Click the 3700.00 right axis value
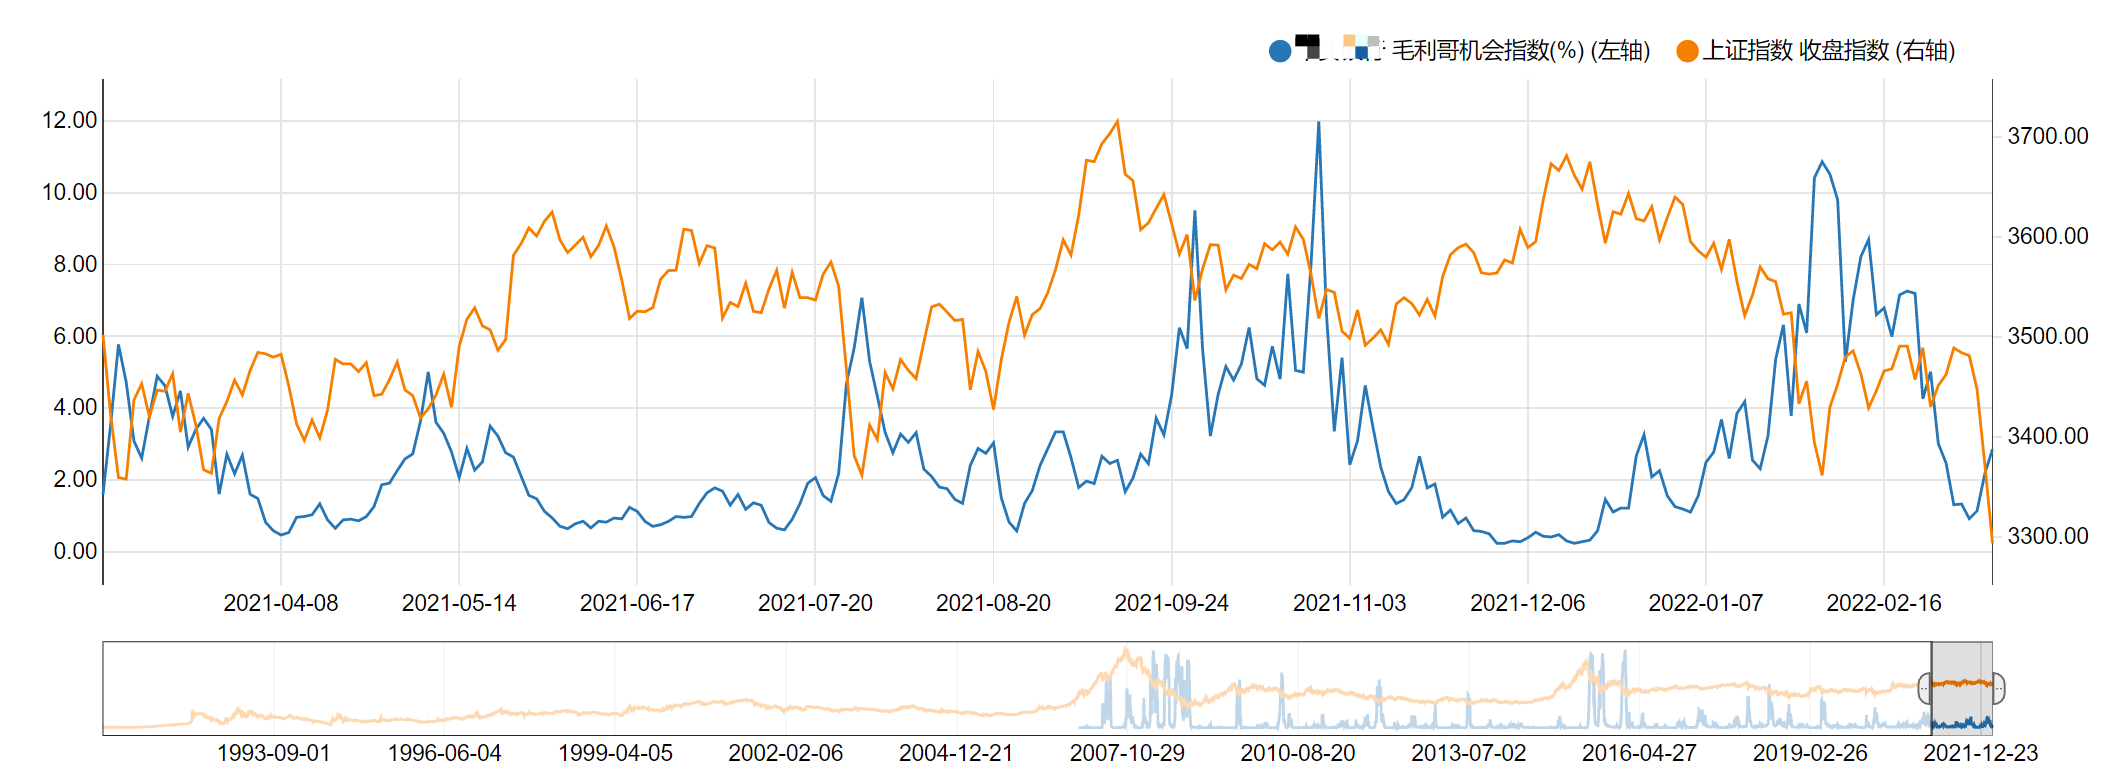Viewport: 2110px width, 778px height. click(x=2048, y=136)
